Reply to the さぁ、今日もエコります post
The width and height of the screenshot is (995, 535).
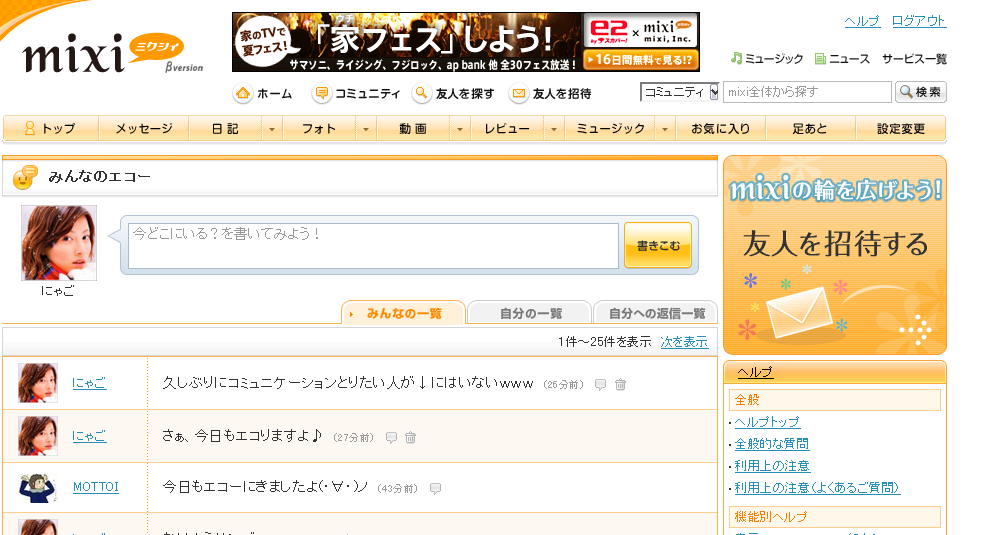tap(392, 438)
